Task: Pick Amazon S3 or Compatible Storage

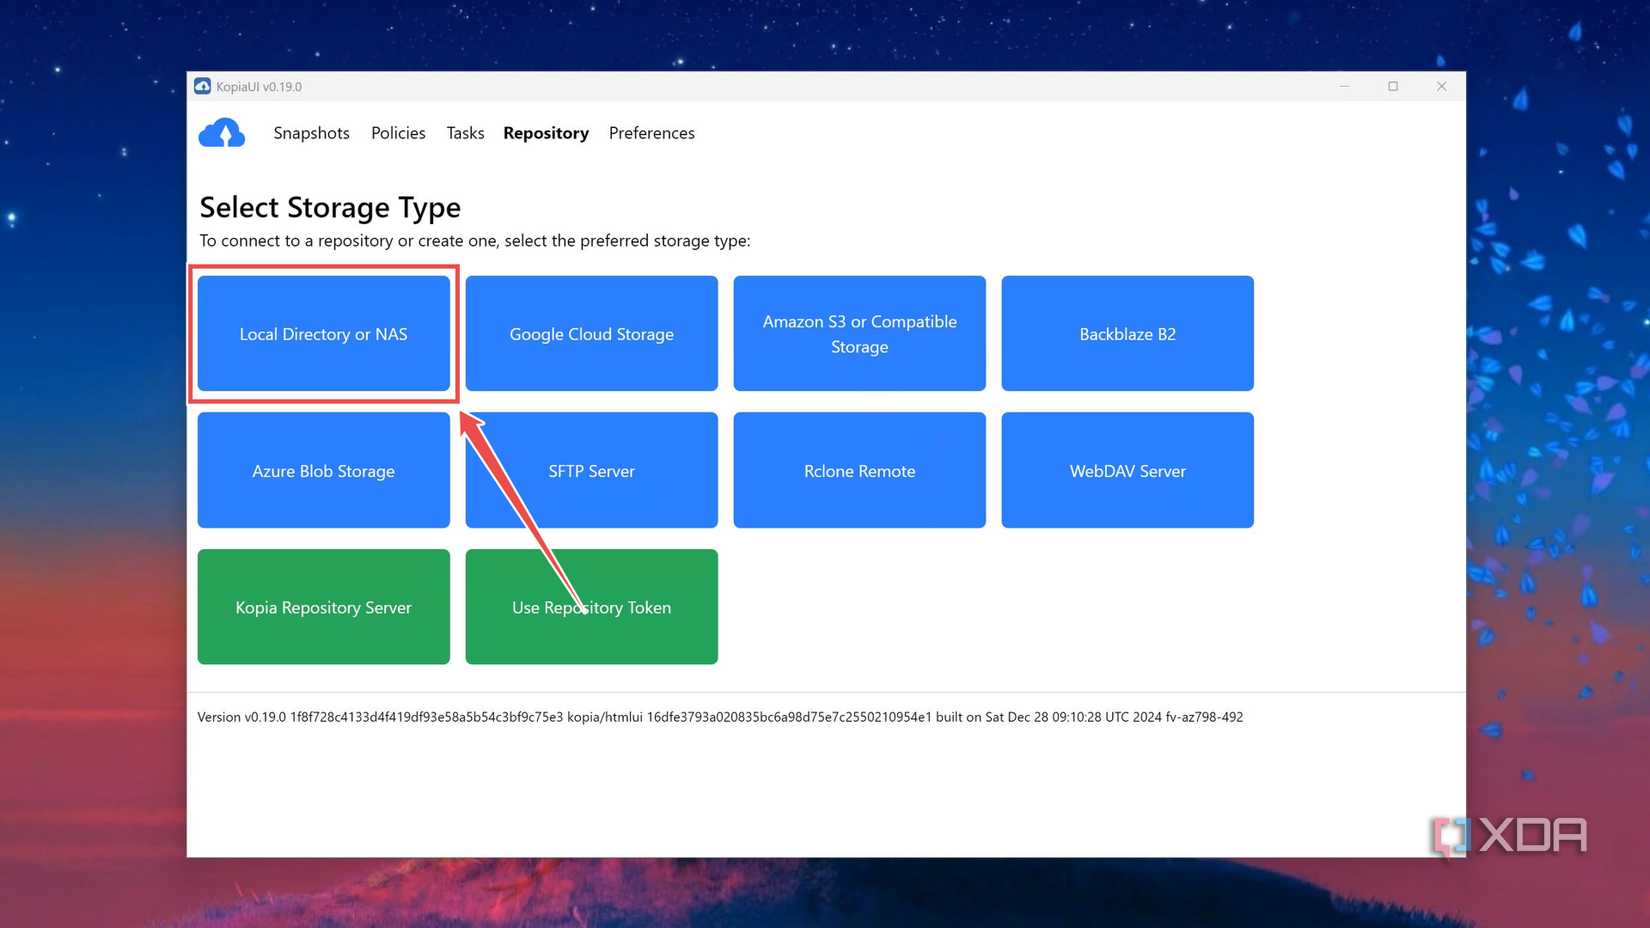Action: [859, 334]
